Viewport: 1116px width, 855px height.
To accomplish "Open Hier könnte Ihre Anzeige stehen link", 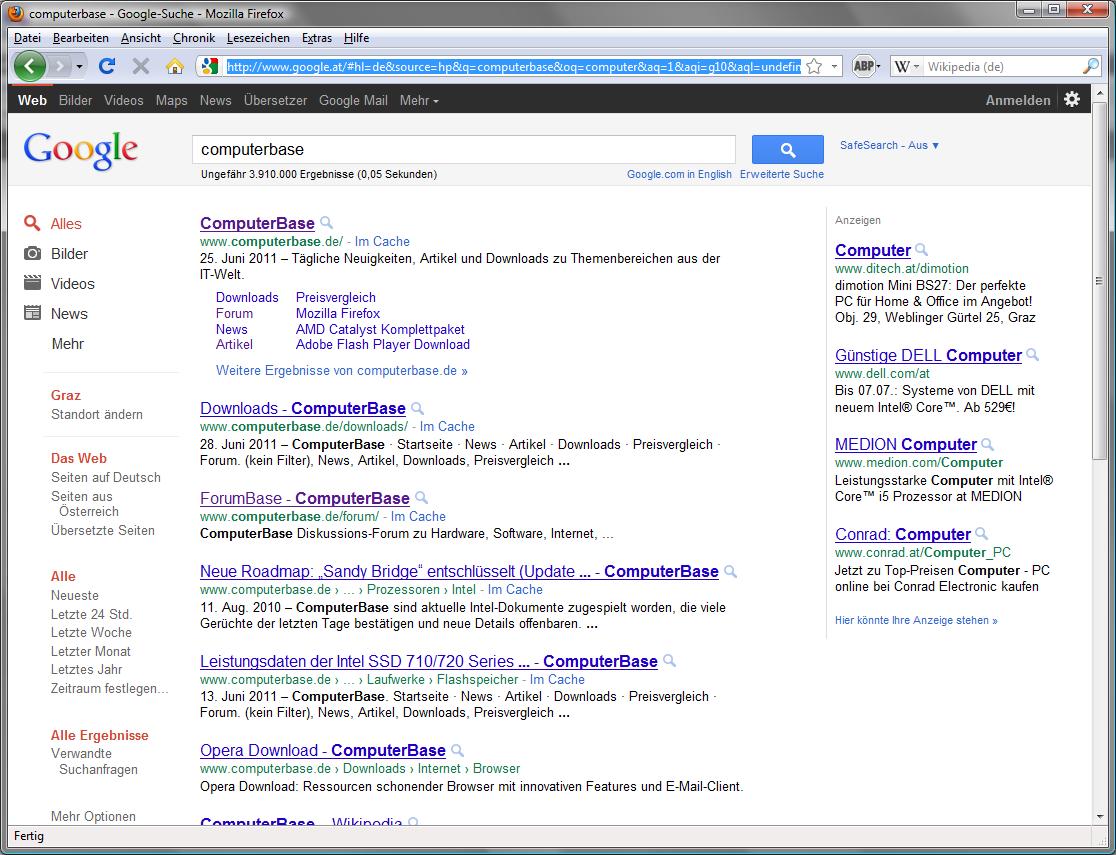I will click(x=916, y=620).
